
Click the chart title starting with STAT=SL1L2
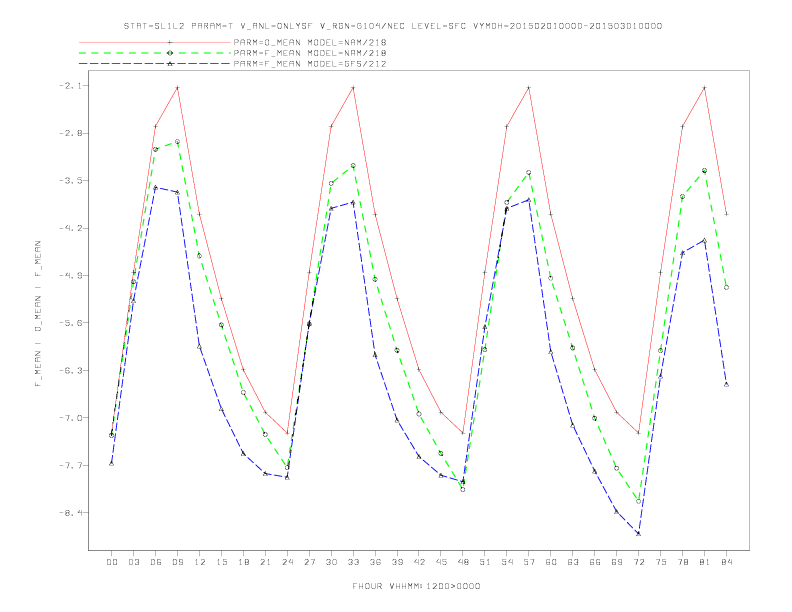(393, 26)
